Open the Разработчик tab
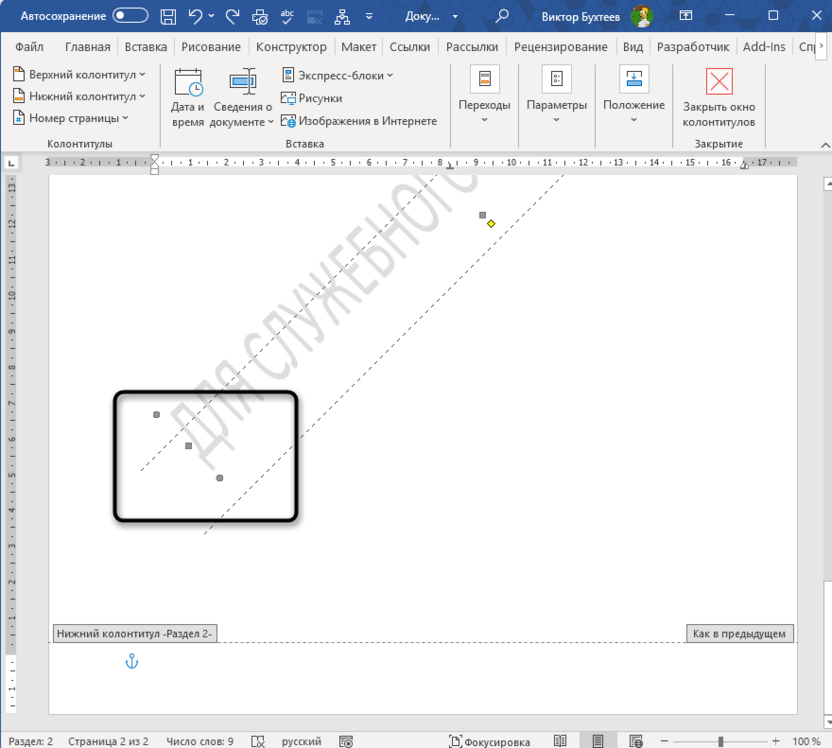Screen dimensions: 832x748 [x=693, y=47]
